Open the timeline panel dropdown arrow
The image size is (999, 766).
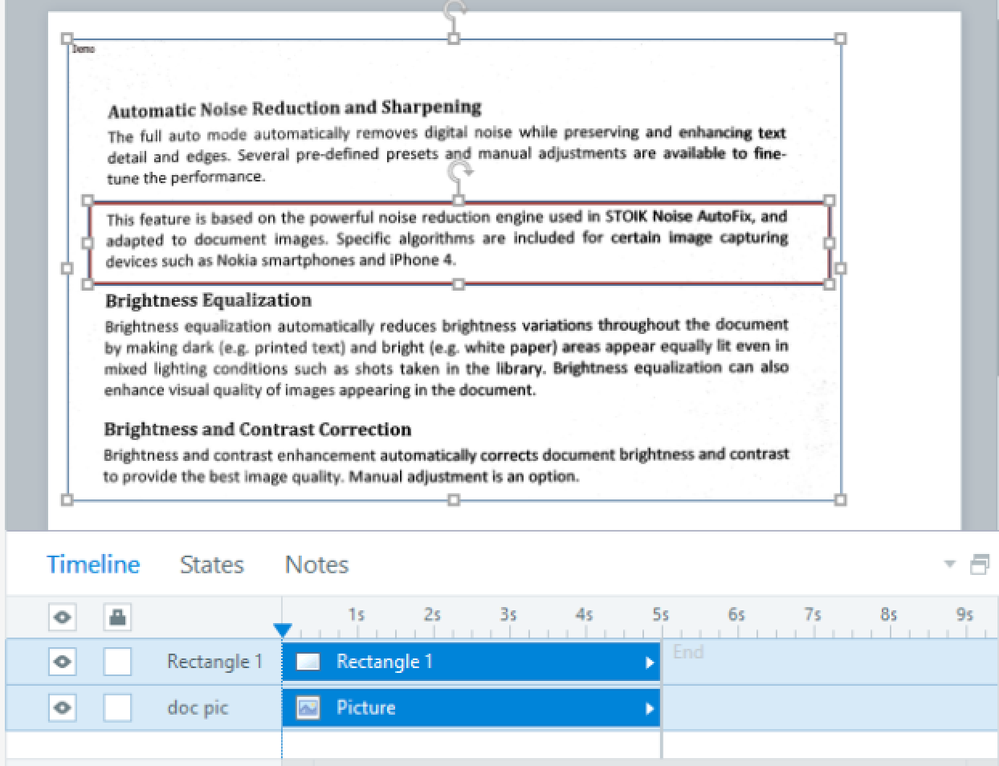(x=949, y=564)
